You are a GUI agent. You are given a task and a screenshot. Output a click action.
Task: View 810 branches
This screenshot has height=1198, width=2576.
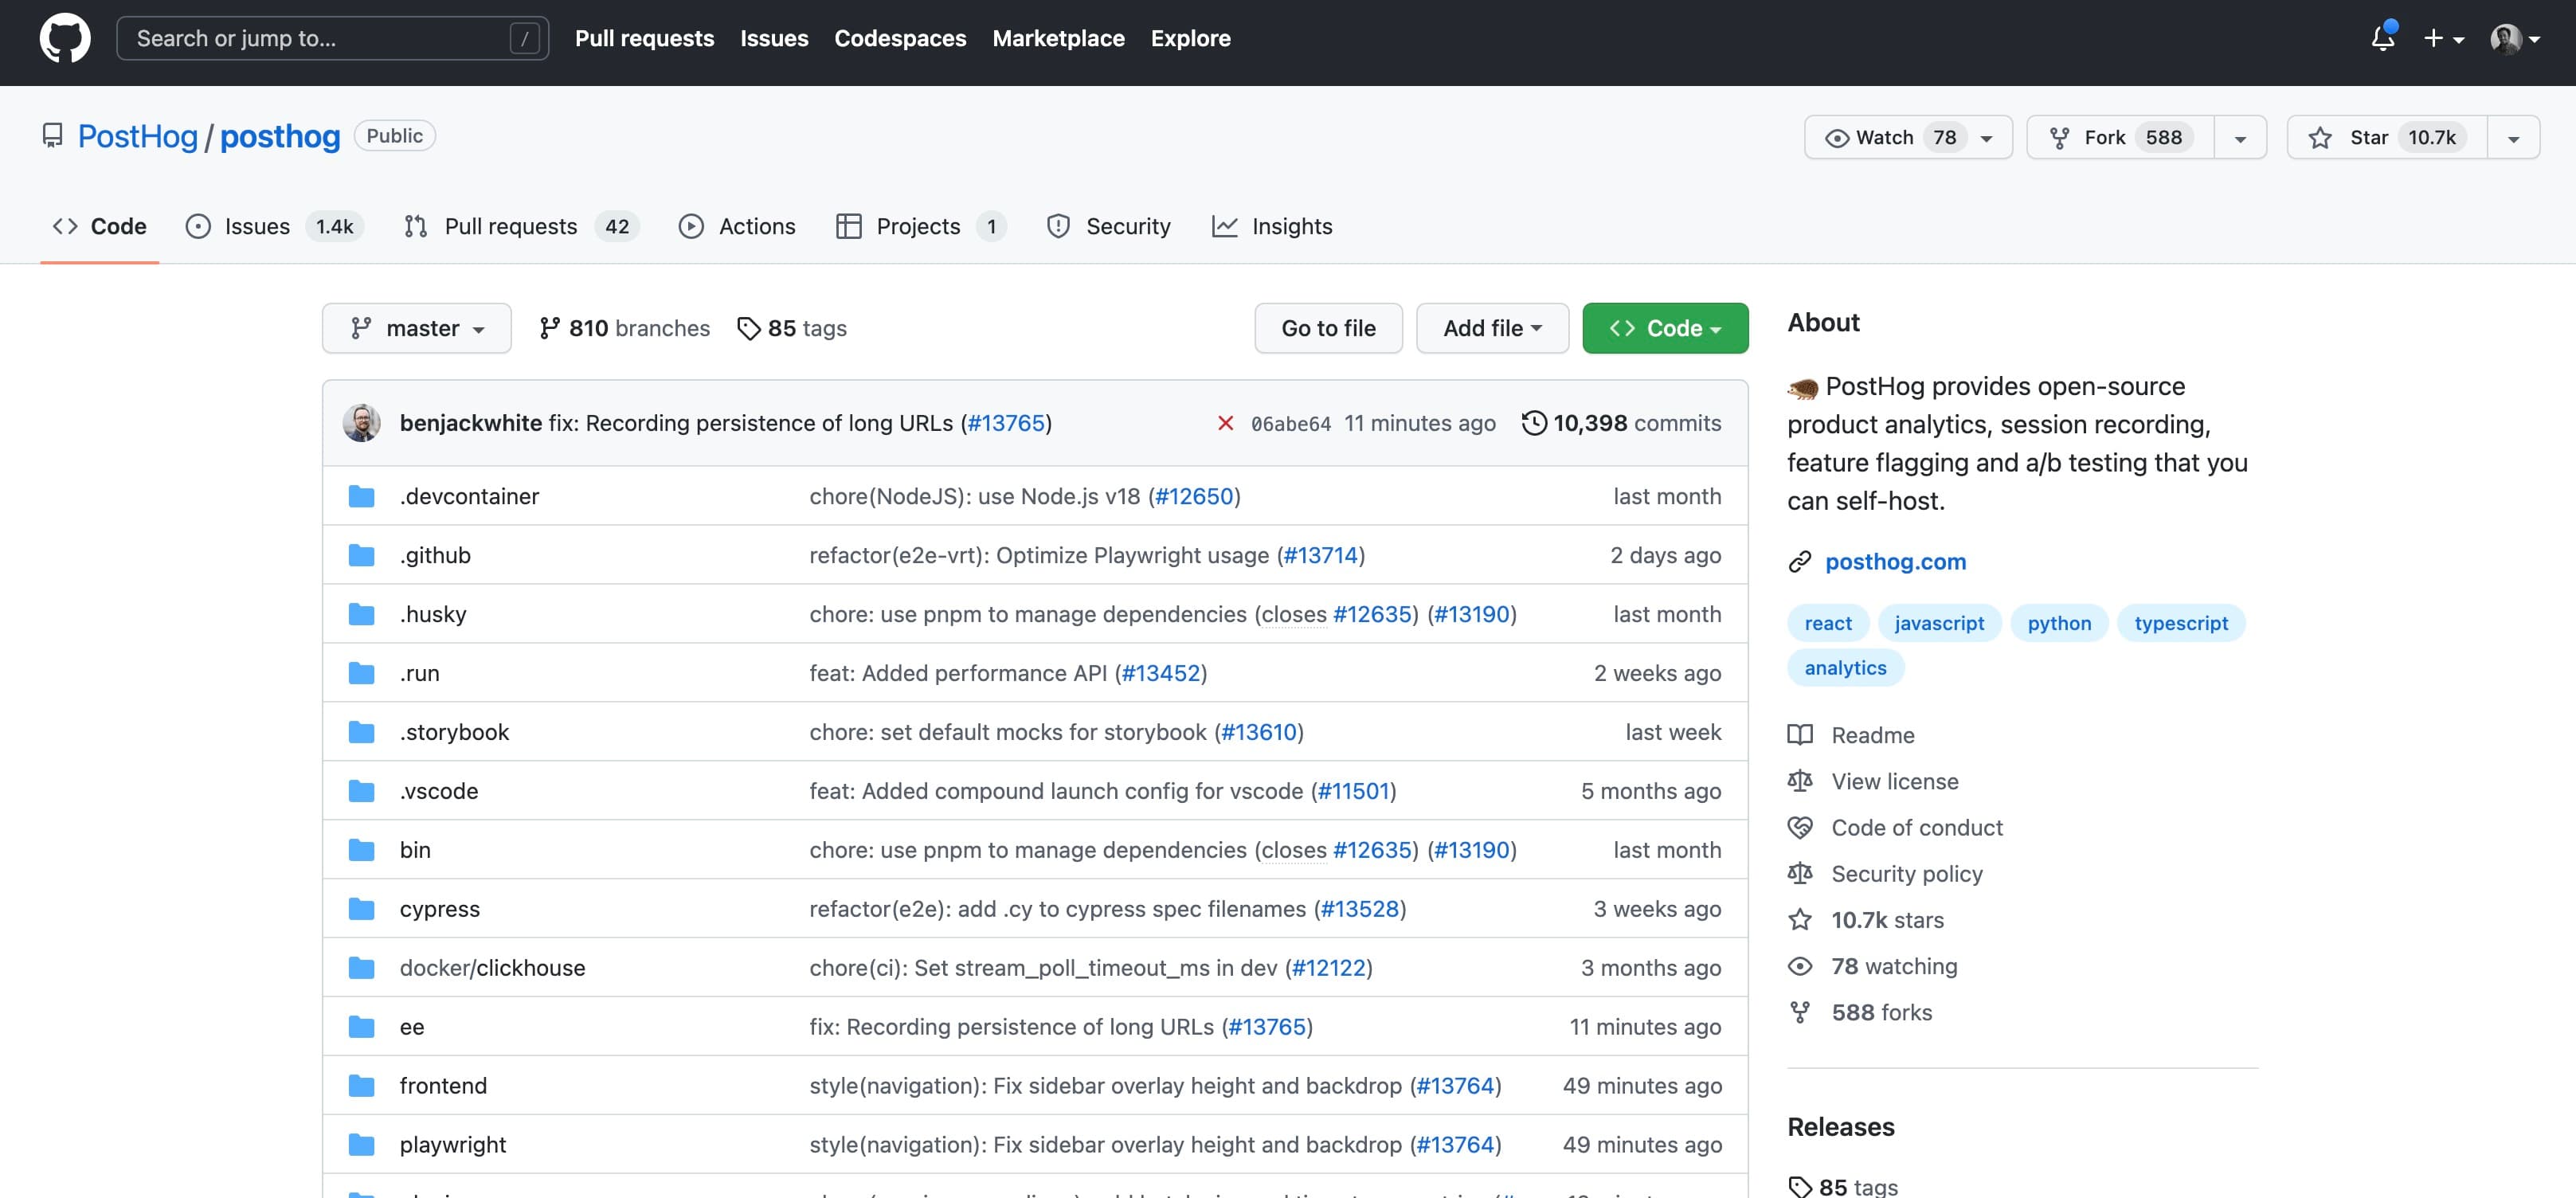coord(624,328)
